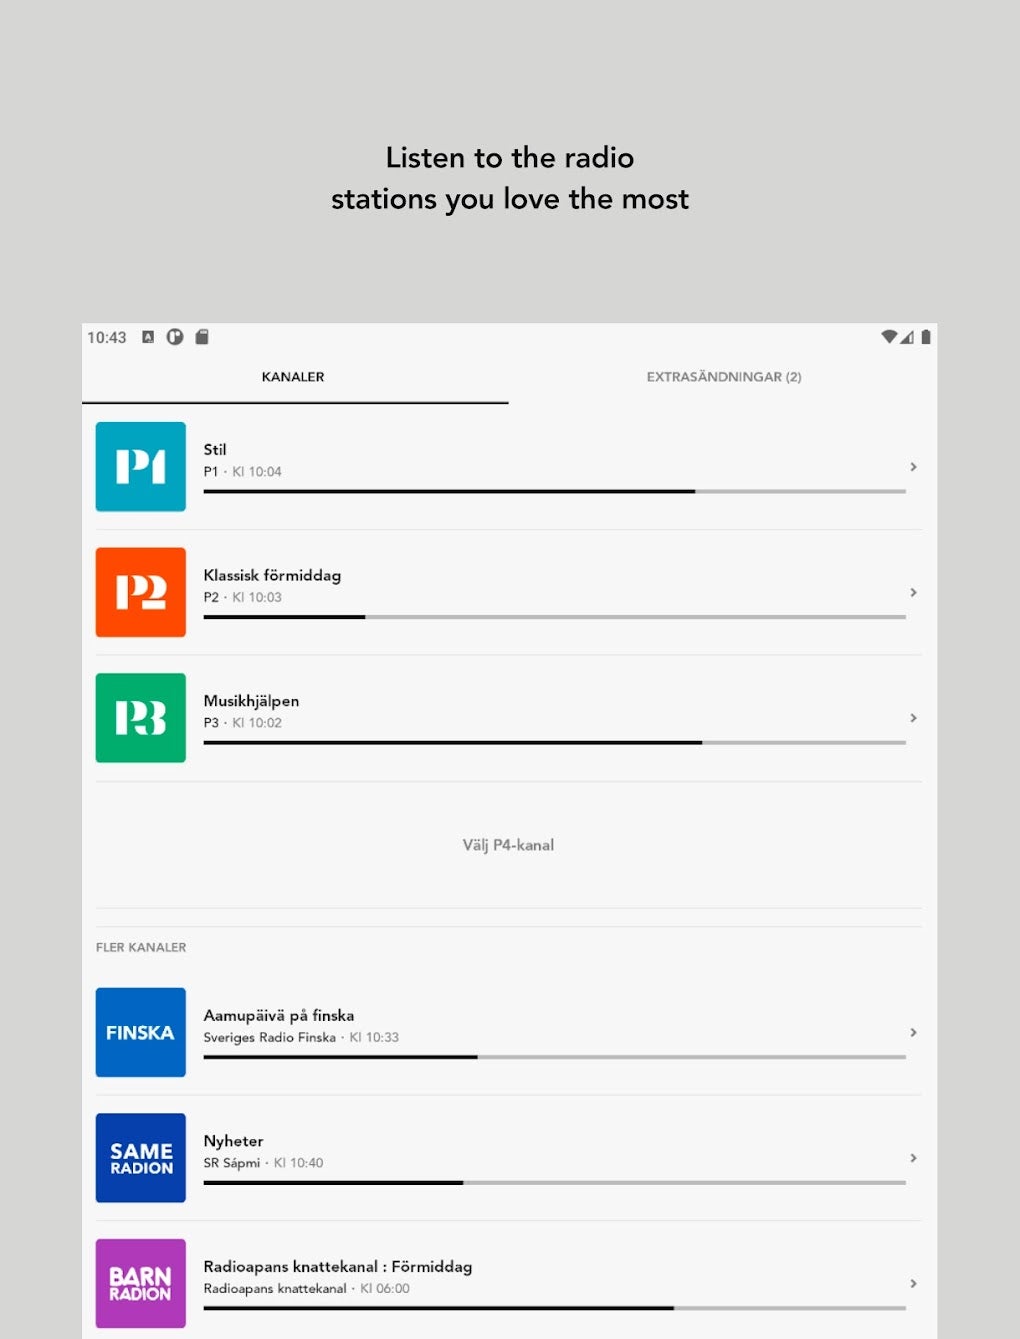Tap the FLER KANALER section header
The image size is (1020, 1339).
pos(140,947)
